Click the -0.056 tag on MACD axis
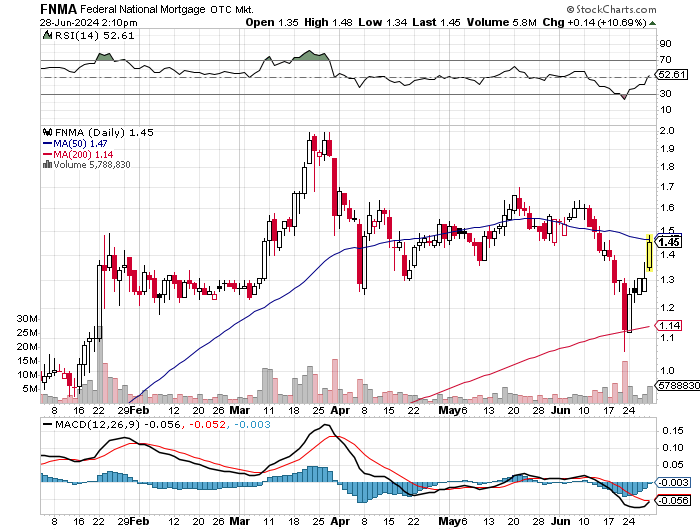 (x=673, y=501)
